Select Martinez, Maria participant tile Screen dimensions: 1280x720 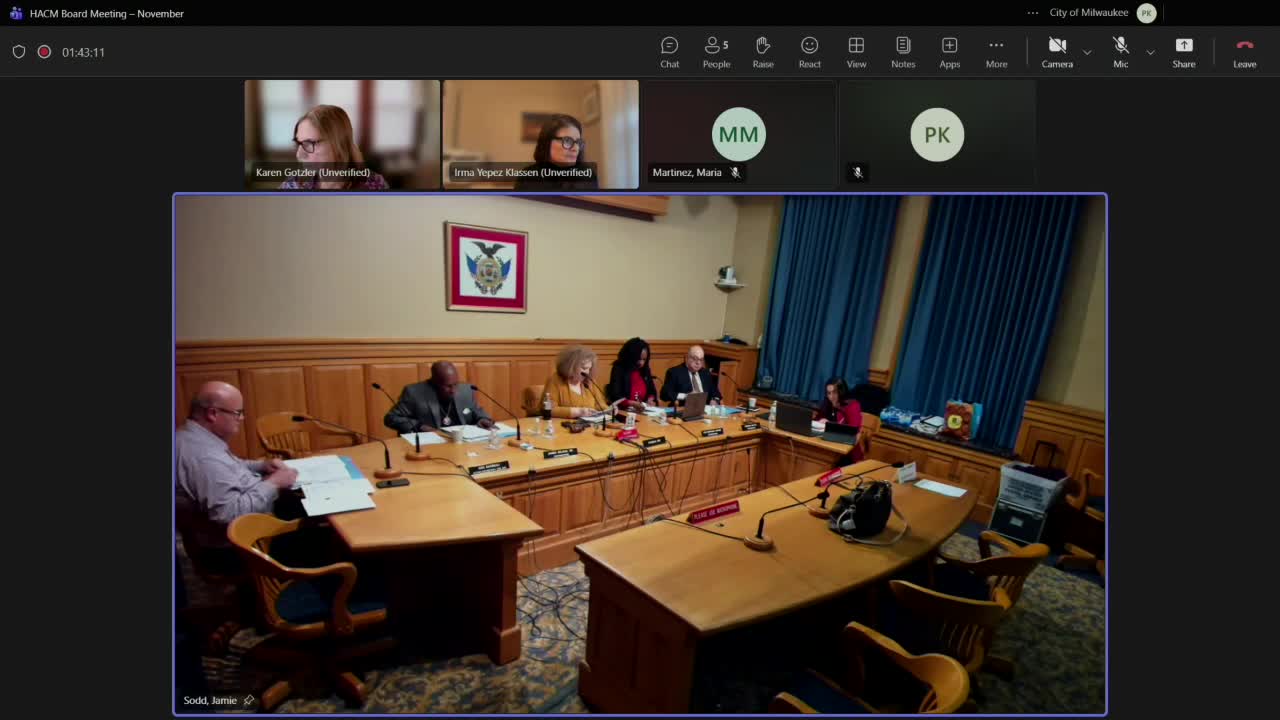[738, 134]
